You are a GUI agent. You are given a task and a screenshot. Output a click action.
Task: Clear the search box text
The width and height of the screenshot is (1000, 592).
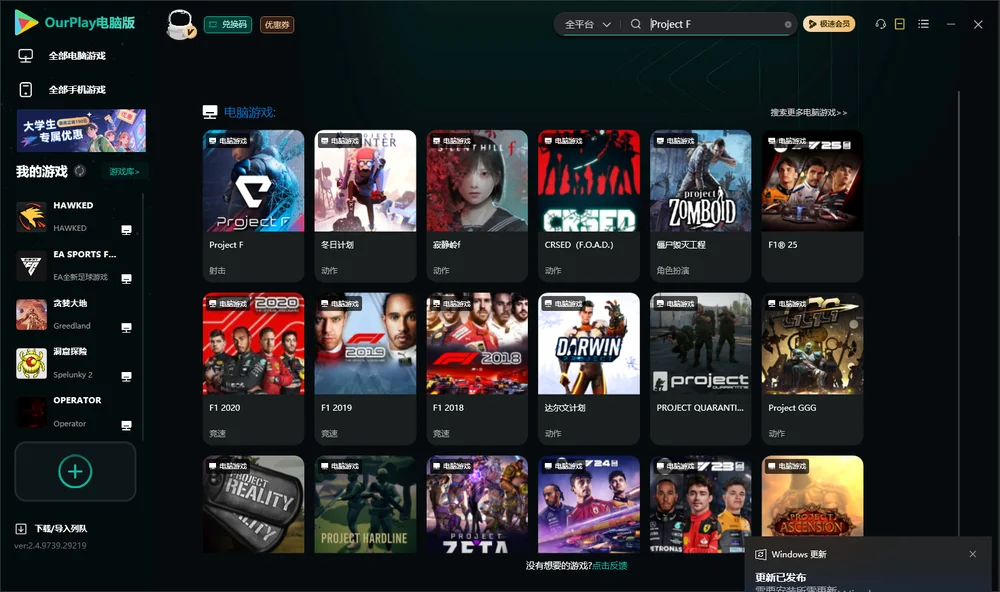(x=788, y=25)
